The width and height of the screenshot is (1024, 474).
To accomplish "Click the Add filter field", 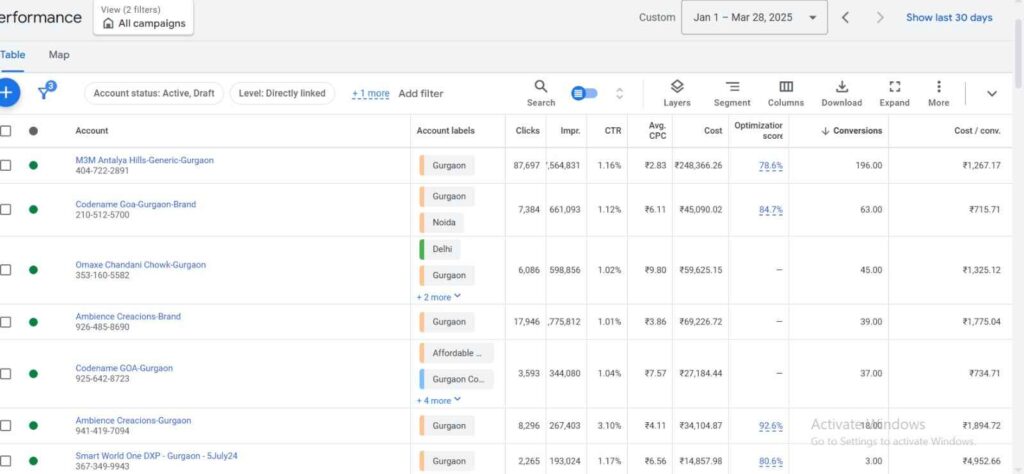I will coord(421,93).
